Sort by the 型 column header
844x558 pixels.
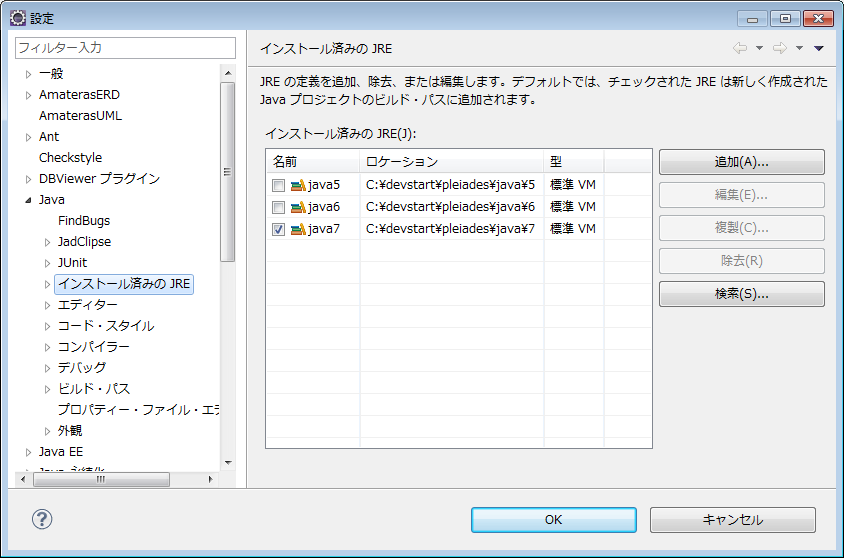pyautogui.click(x=574, y=161)
